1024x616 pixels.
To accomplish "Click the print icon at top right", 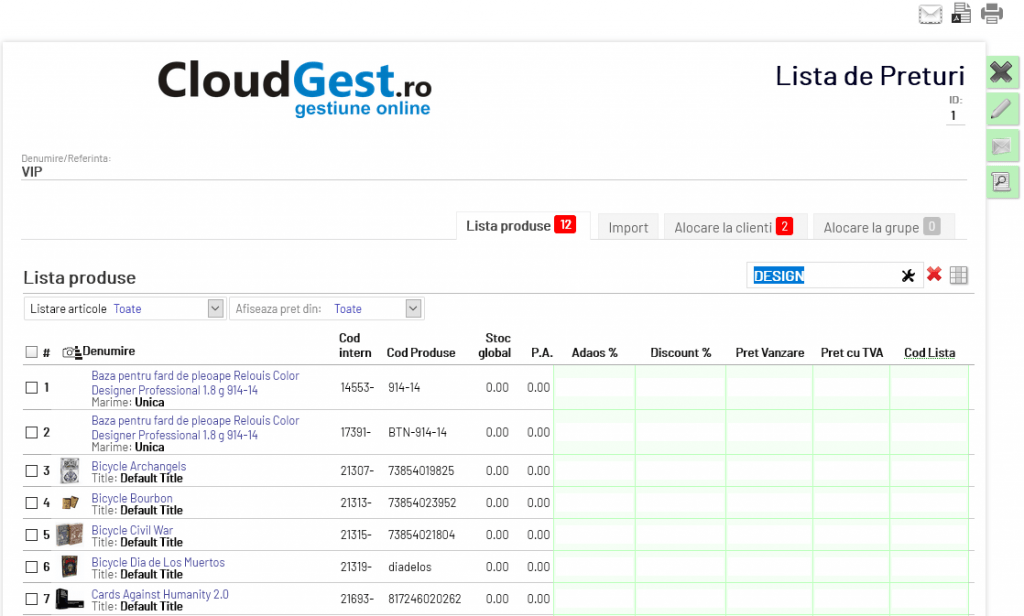I will (x=991, y=13).
